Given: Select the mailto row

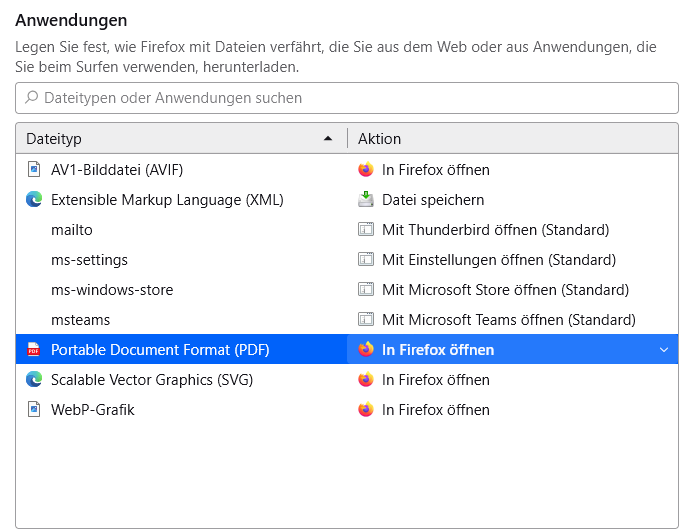Looking at the screenshot, I should [x=72, y=230].
